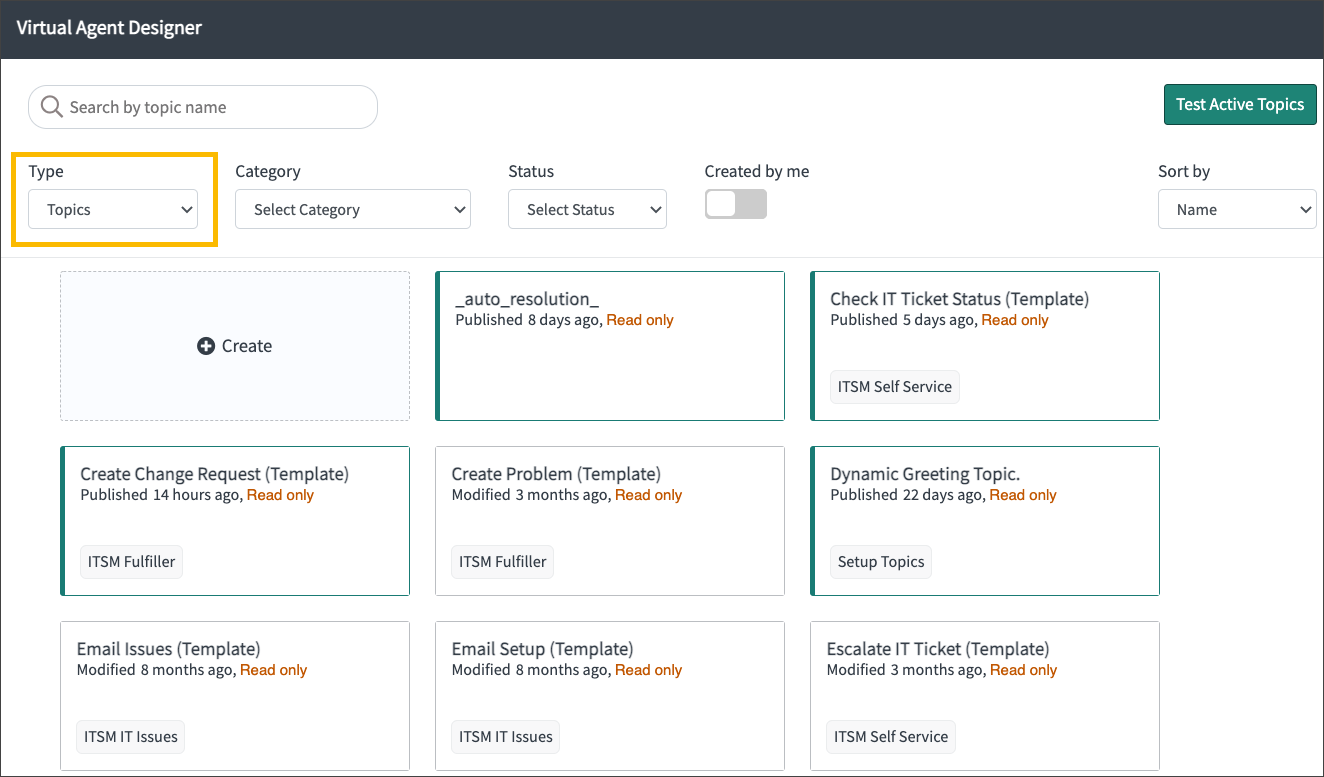Click the search magnifier icon
This screenshot has width=1324, height=777.
[x=51, y=106]
